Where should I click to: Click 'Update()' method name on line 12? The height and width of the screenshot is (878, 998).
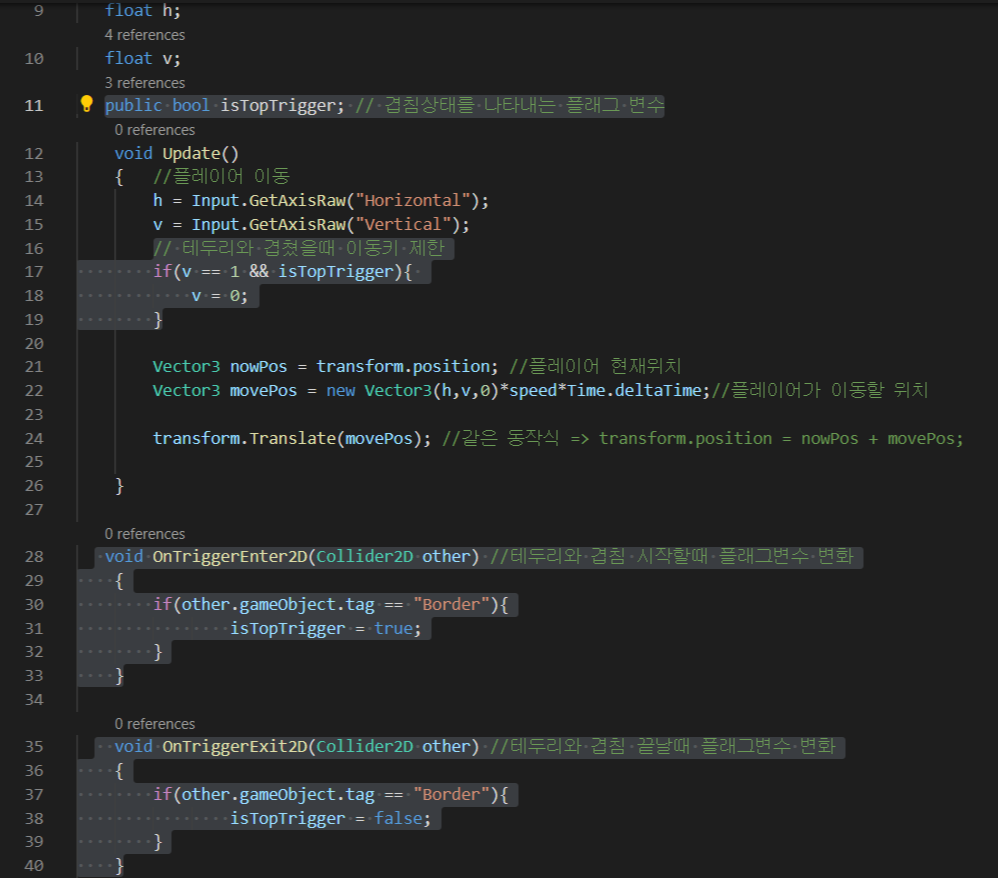(200, 153)
